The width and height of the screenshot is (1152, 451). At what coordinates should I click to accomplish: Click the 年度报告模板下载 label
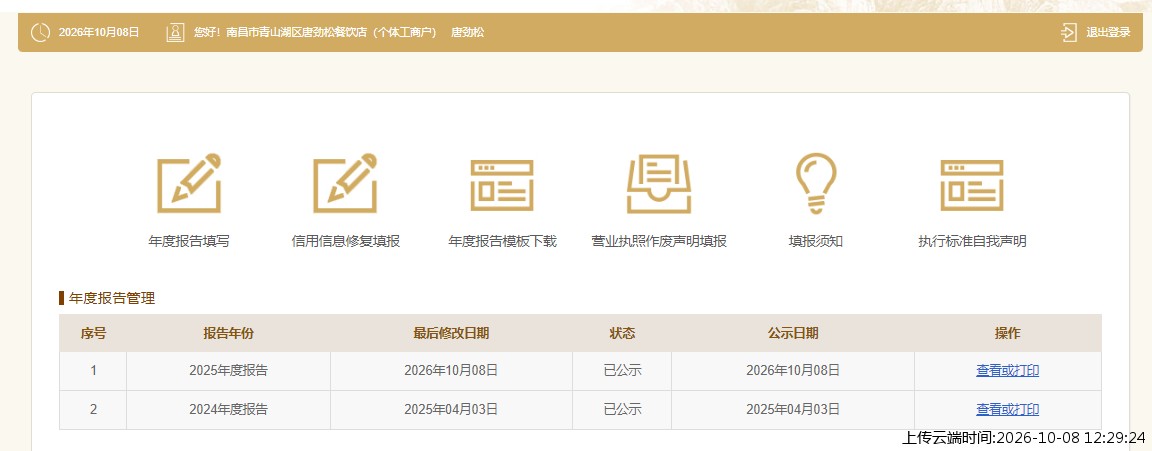(503, 241)
